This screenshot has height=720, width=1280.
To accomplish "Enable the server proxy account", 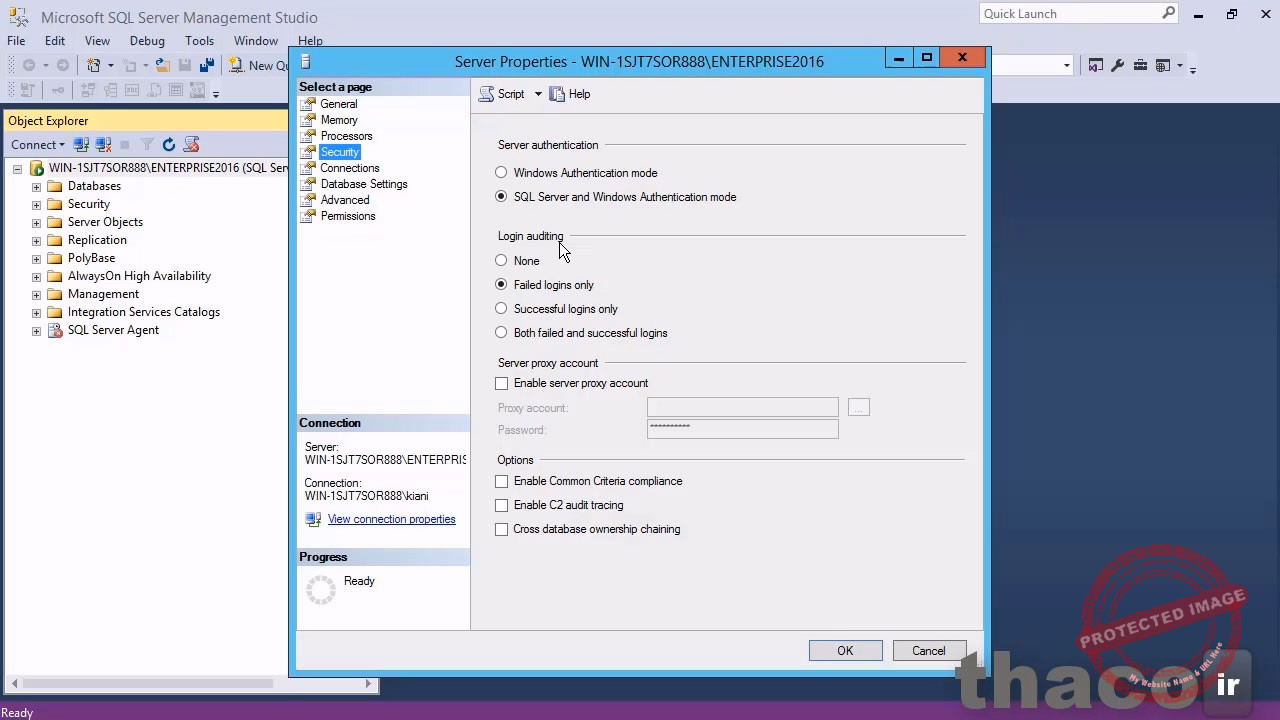I will 501,383.
